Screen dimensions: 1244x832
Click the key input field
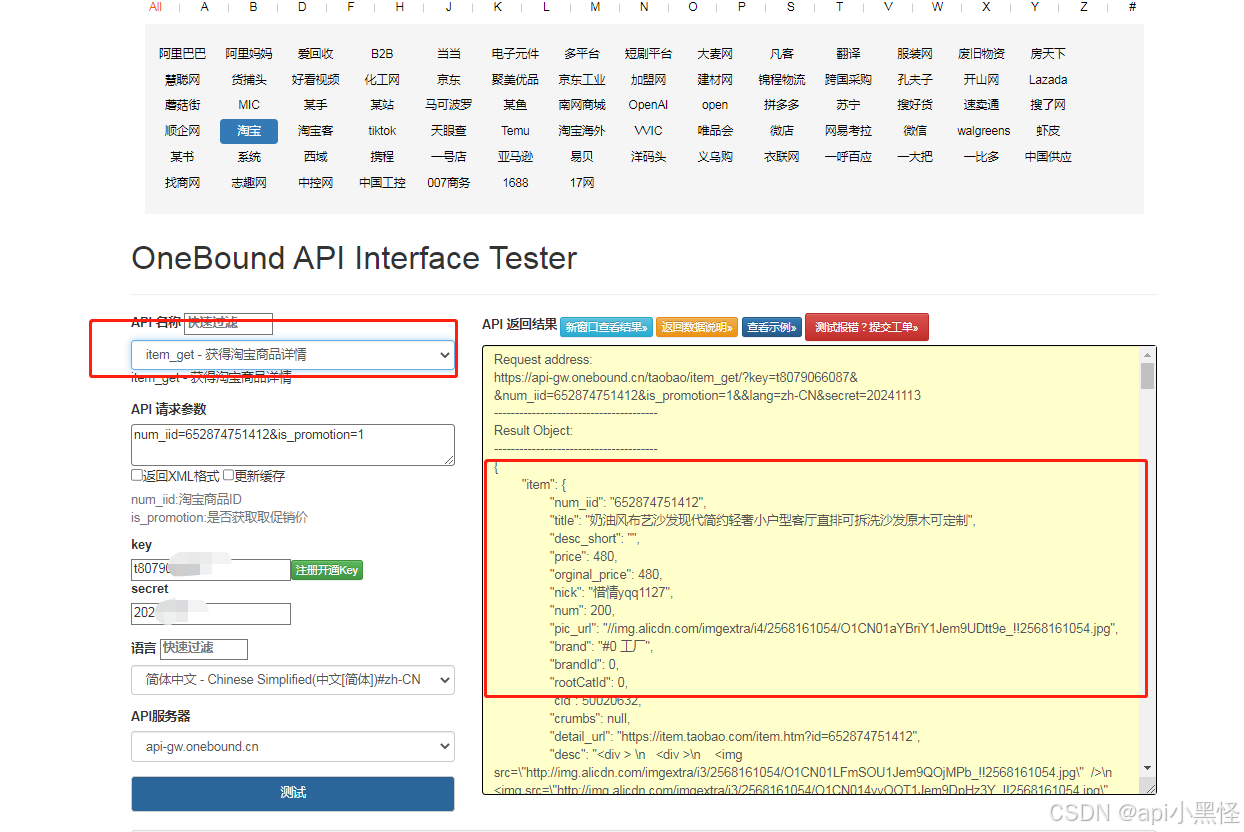tap(210, 570)
